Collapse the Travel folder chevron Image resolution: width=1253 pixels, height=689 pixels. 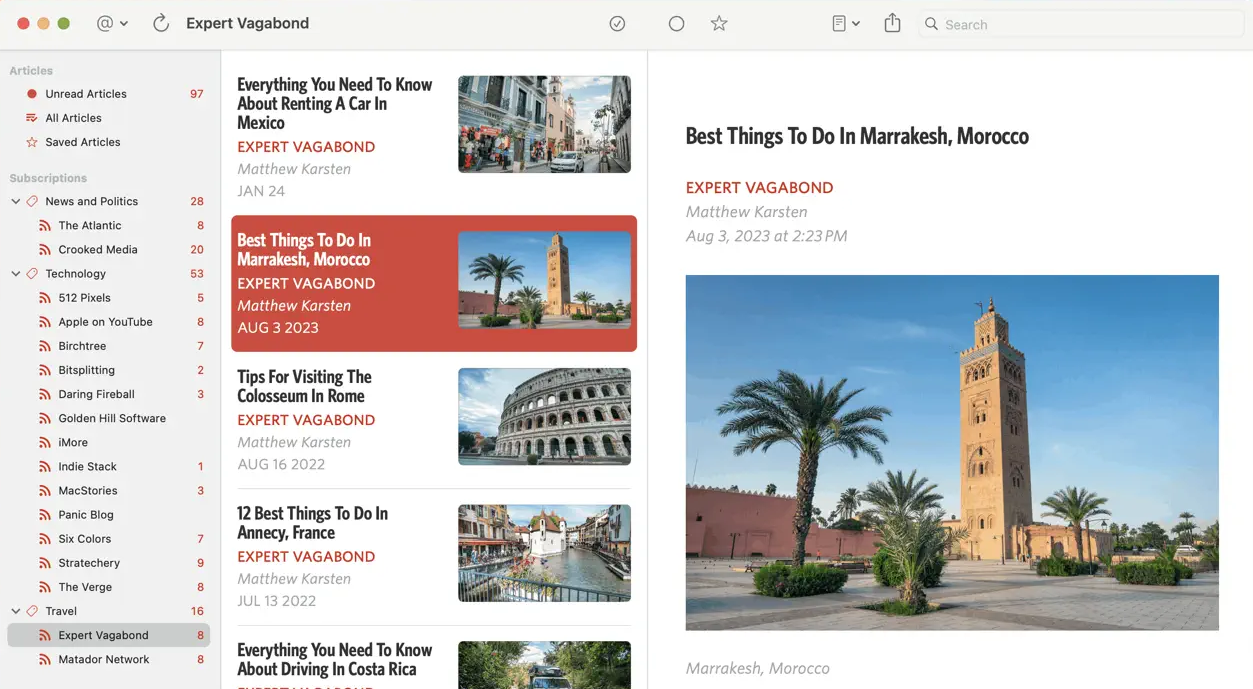pos(16,611)
